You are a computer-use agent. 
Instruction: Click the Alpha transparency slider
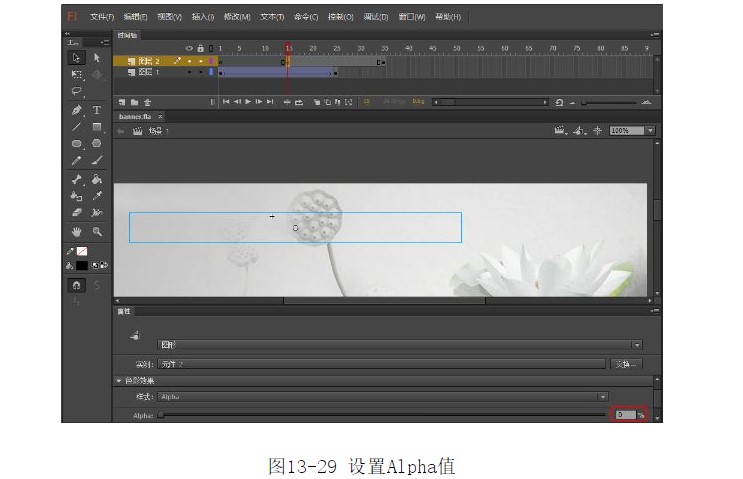pos(383,414)
